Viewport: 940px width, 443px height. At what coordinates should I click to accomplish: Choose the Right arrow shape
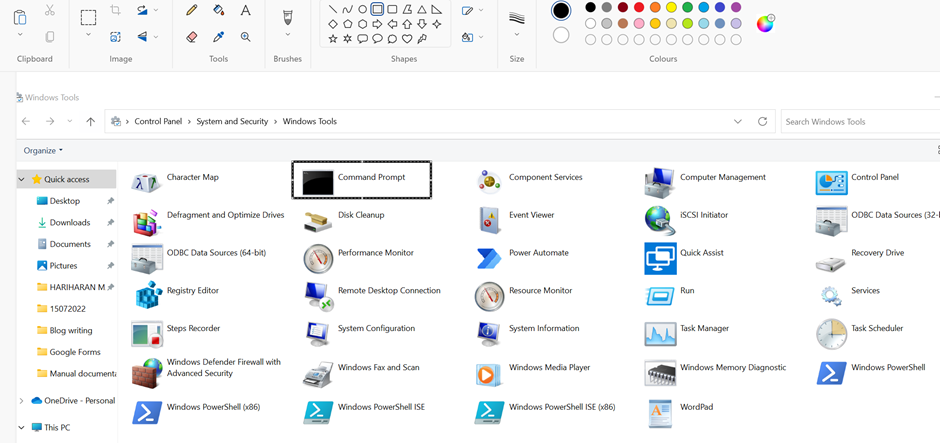(377, 24)
